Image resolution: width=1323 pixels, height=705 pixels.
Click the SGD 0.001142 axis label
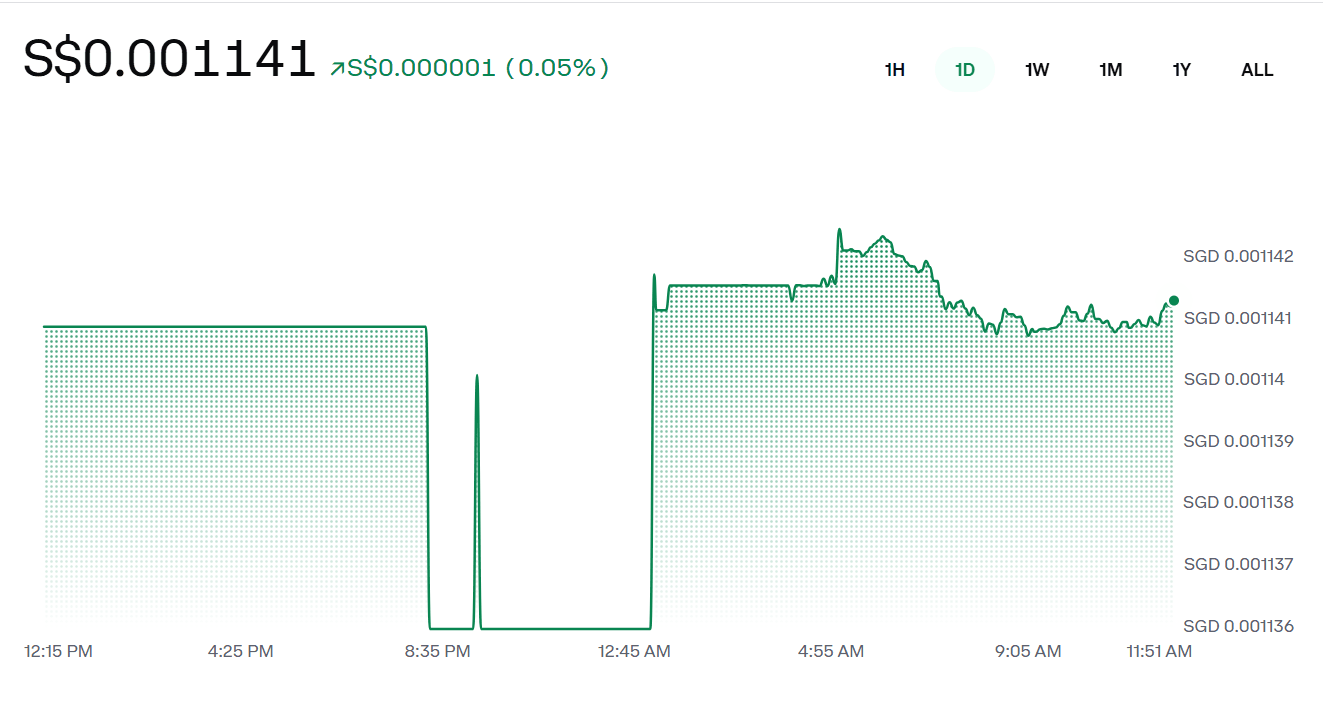[x=1238, y=256]
